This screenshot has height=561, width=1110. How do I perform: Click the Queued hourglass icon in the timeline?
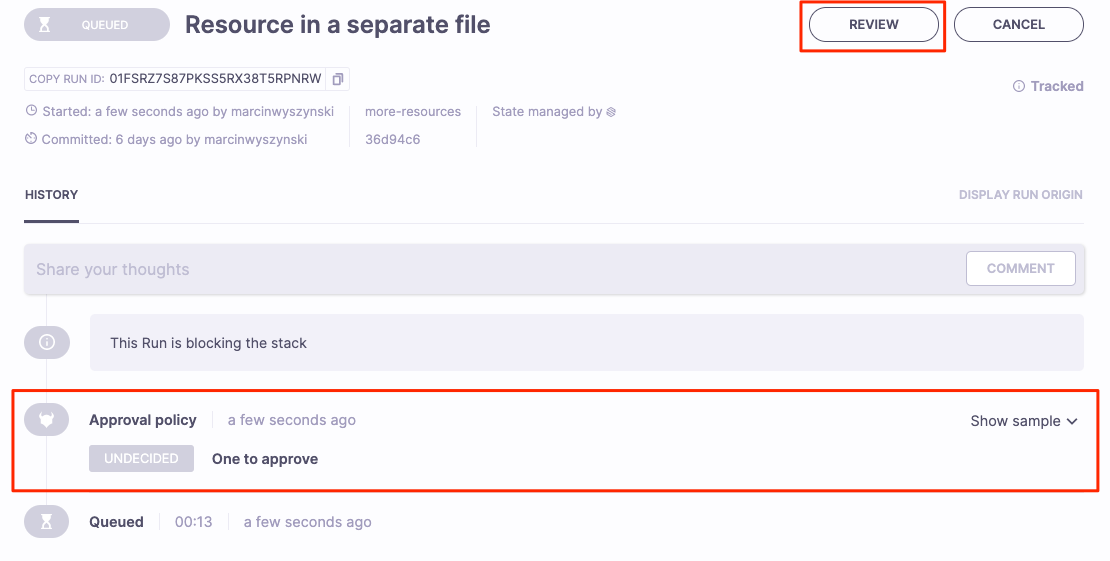click(46, 522)
